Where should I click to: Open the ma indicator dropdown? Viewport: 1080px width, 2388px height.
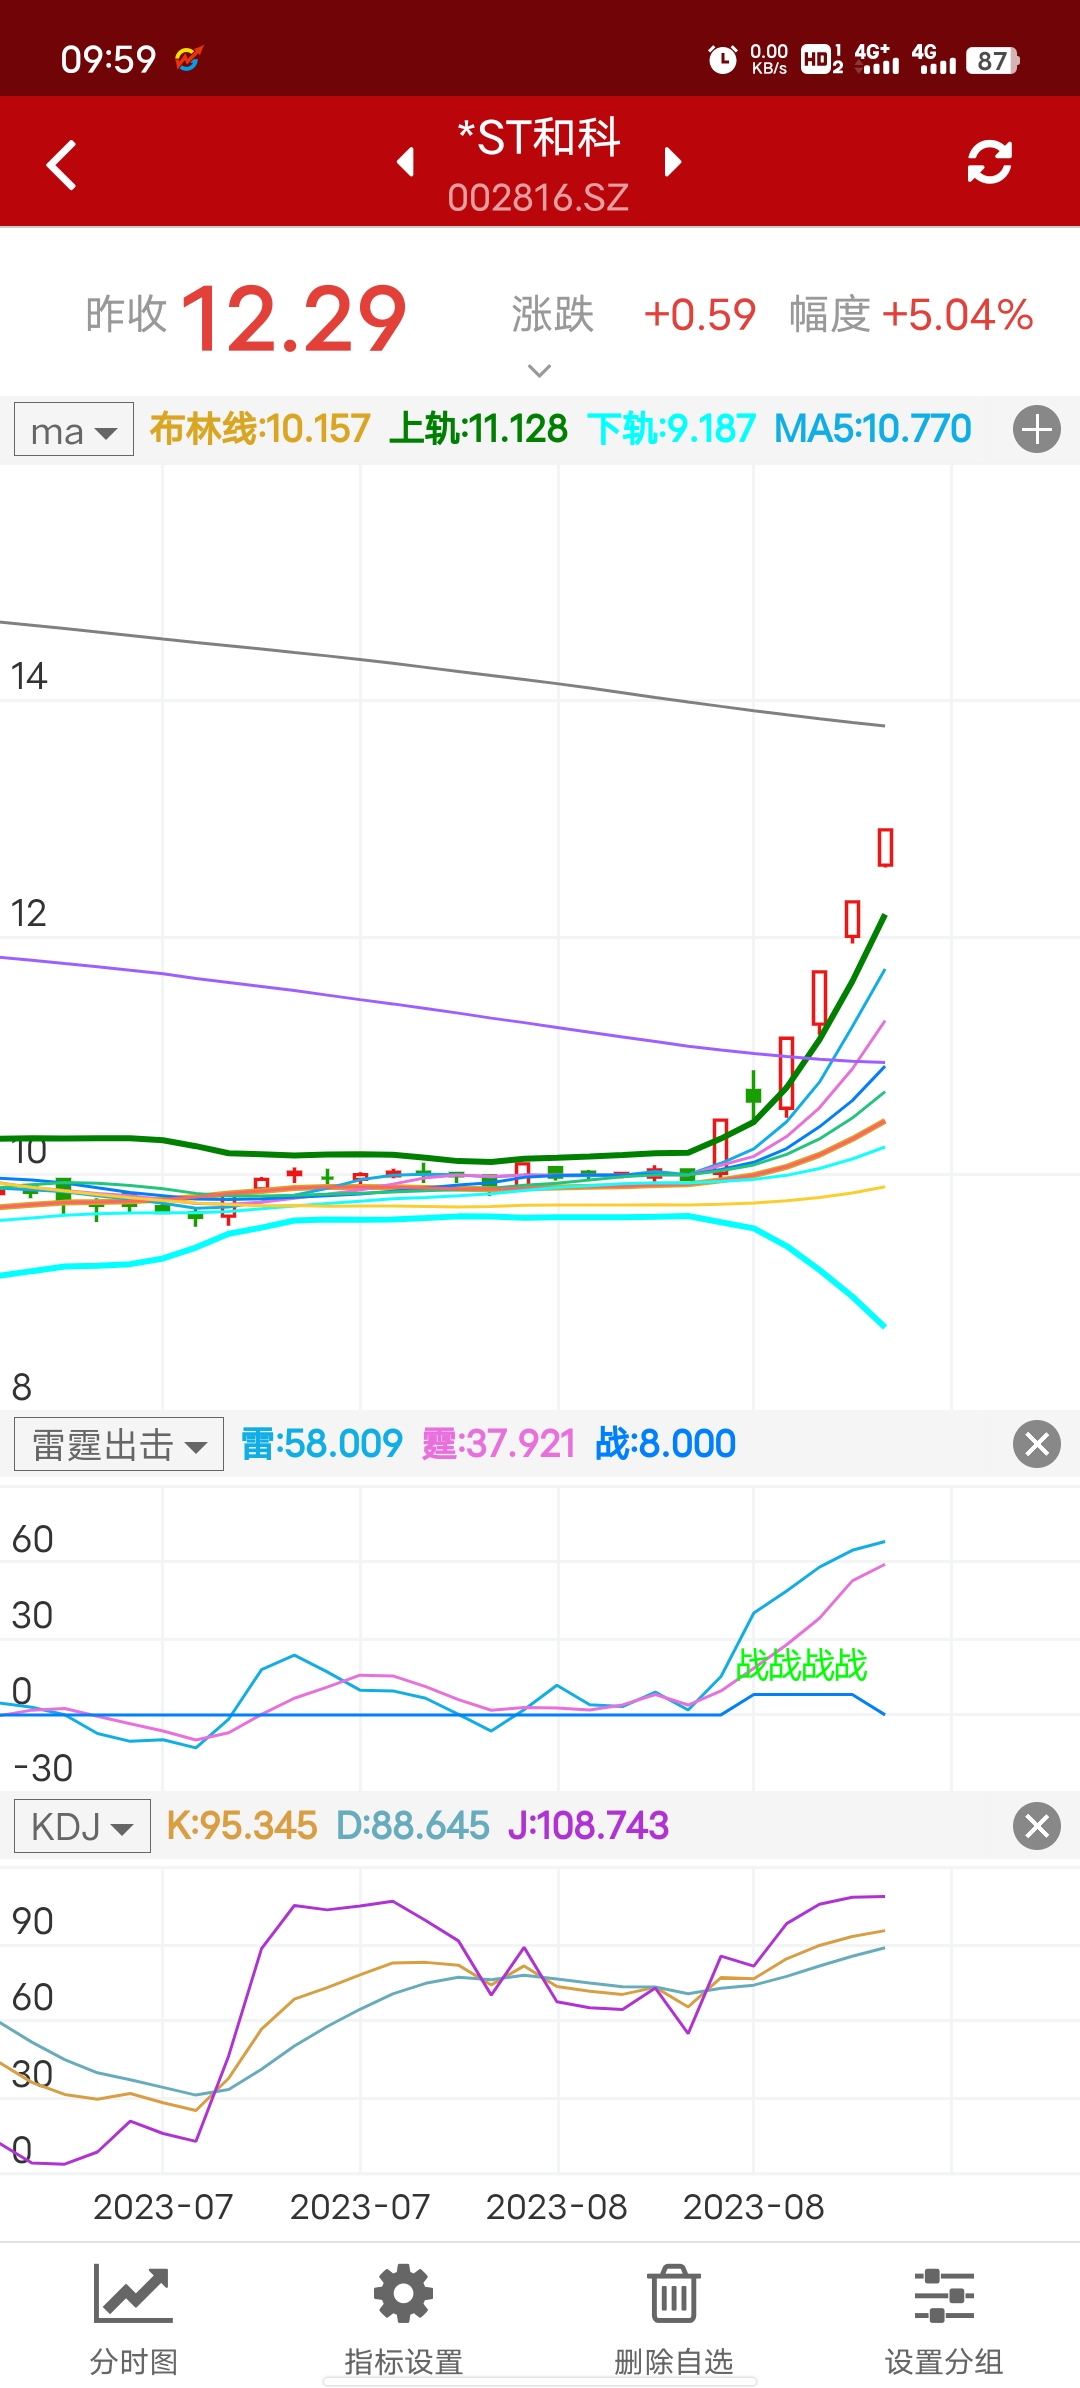pyautogui.click(x=74, y=431)
